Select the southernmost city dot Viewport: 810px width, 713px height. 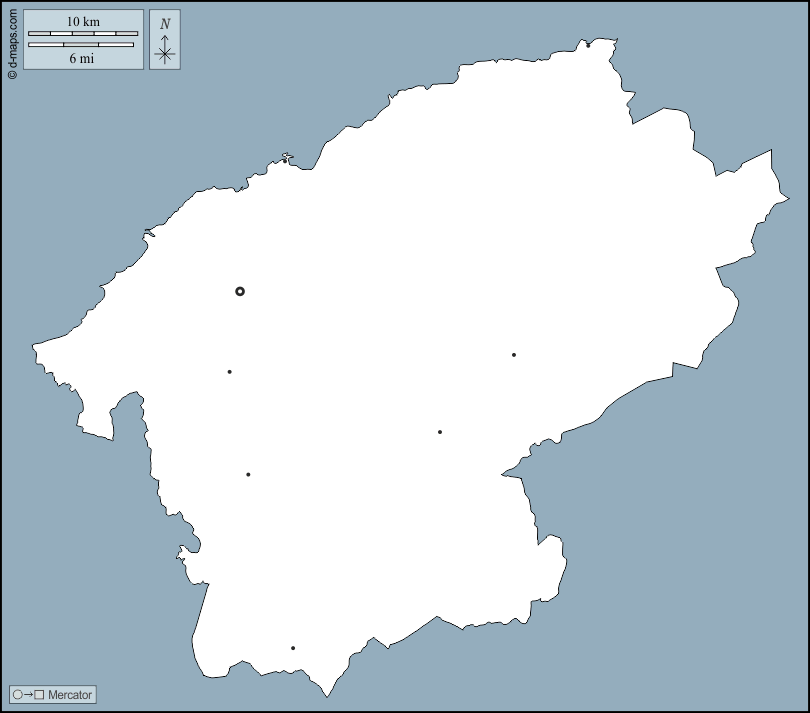(x=293, y=648)
